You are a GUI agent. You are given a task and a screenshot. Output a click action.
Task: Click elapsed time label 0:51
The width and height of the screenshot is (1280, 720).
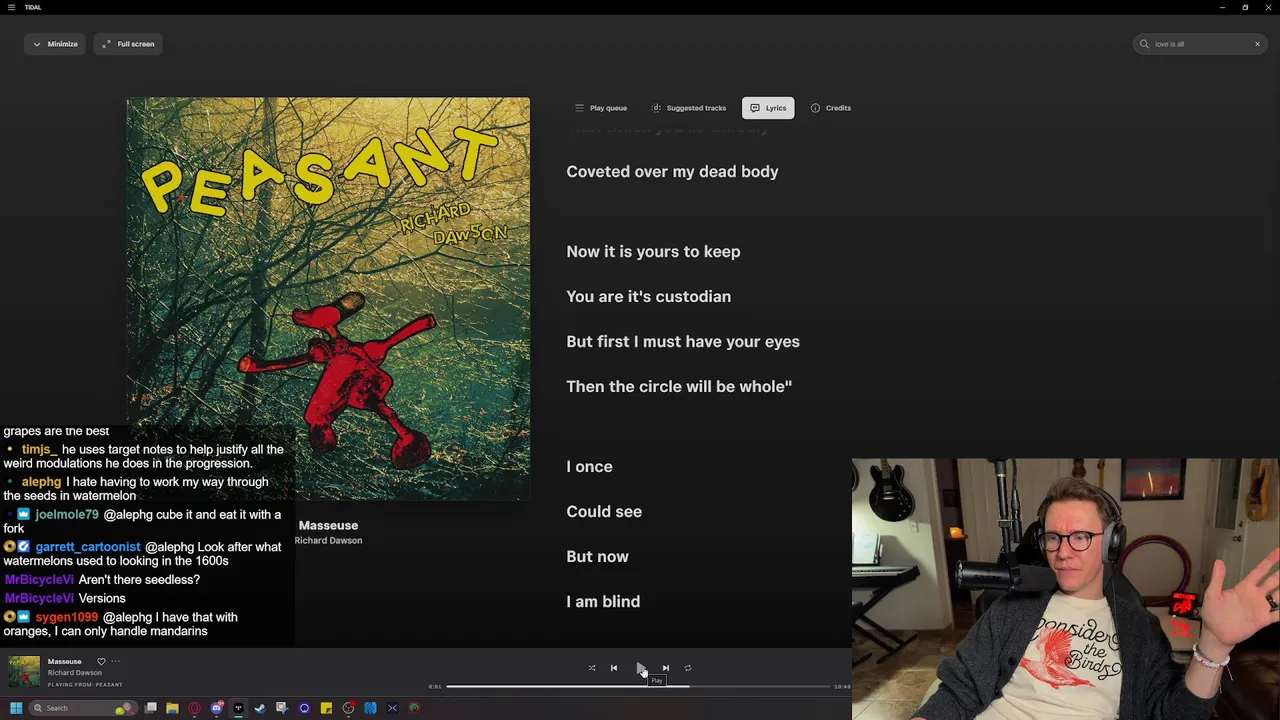(x=435, y=687)
